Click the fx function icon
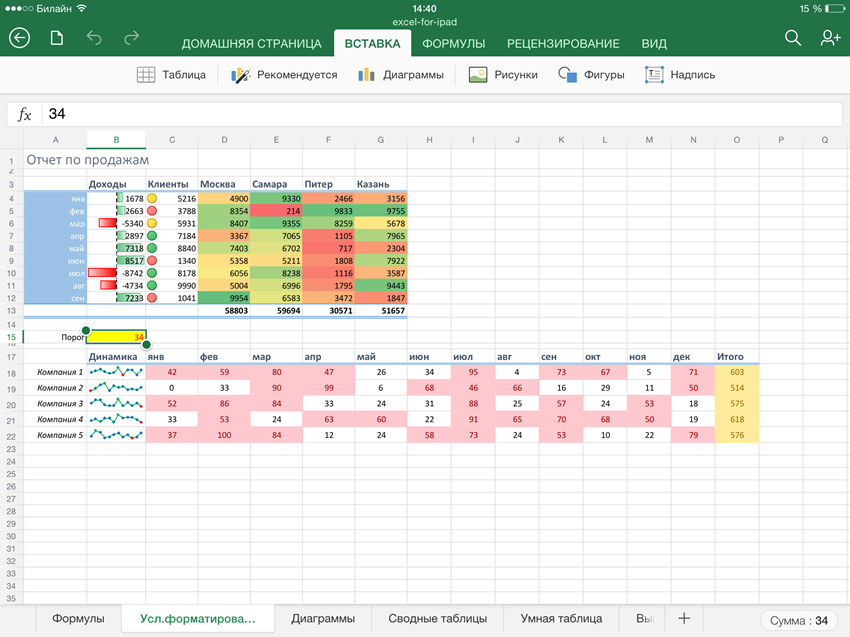Viewport: 850px width, 637px height. 24,114
